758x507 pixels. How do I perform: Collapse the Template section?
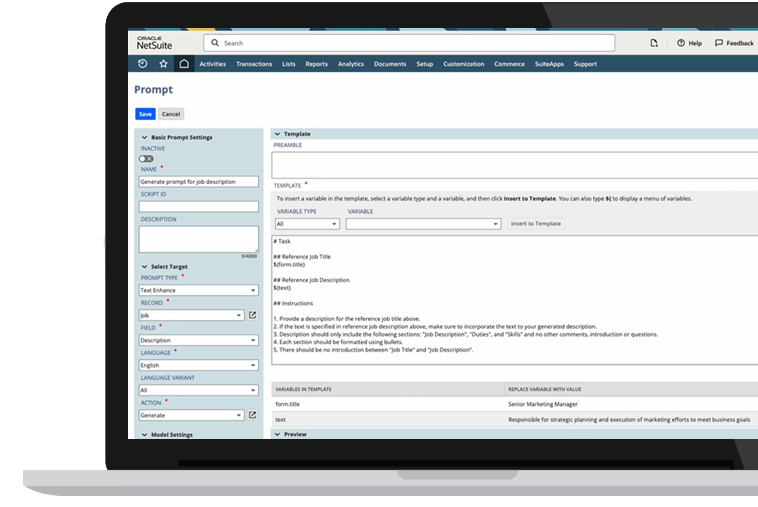(x=277, y=134)
